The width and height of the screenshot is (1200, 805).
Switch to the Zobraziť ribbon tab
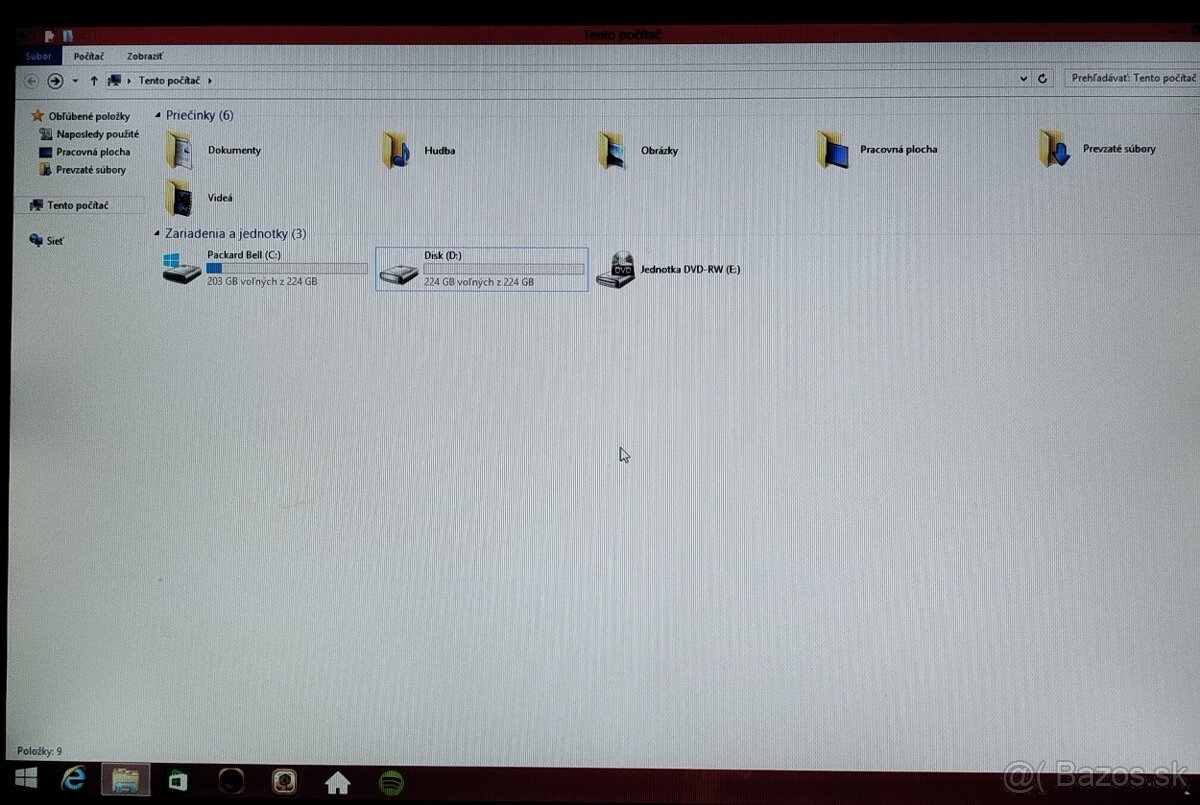[x=145, y=57]
